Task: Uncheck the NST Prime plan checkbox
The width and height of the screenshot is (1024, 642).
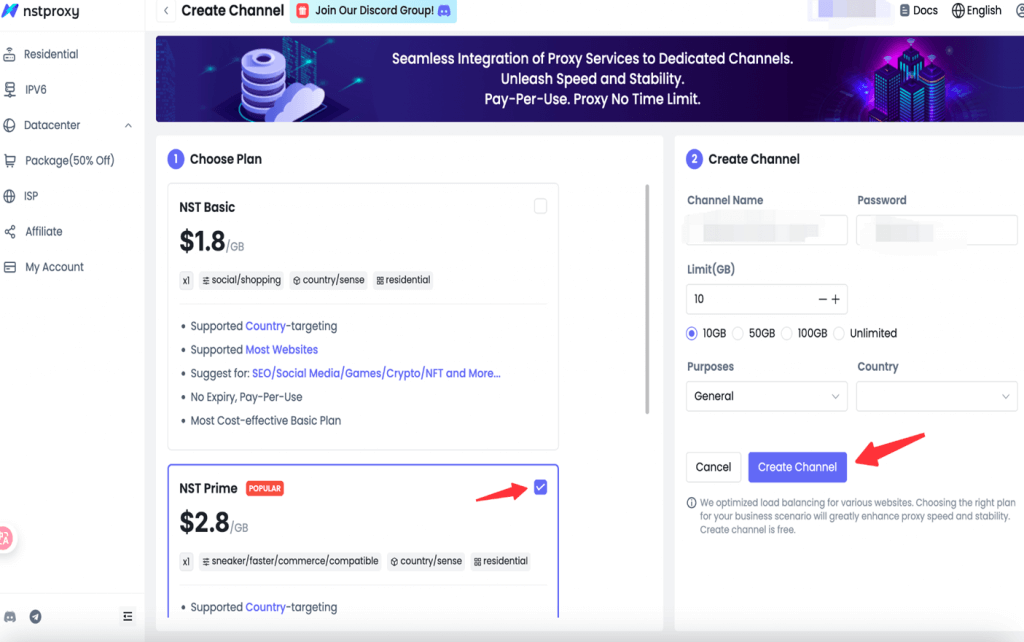Action: tap(540, 487)
